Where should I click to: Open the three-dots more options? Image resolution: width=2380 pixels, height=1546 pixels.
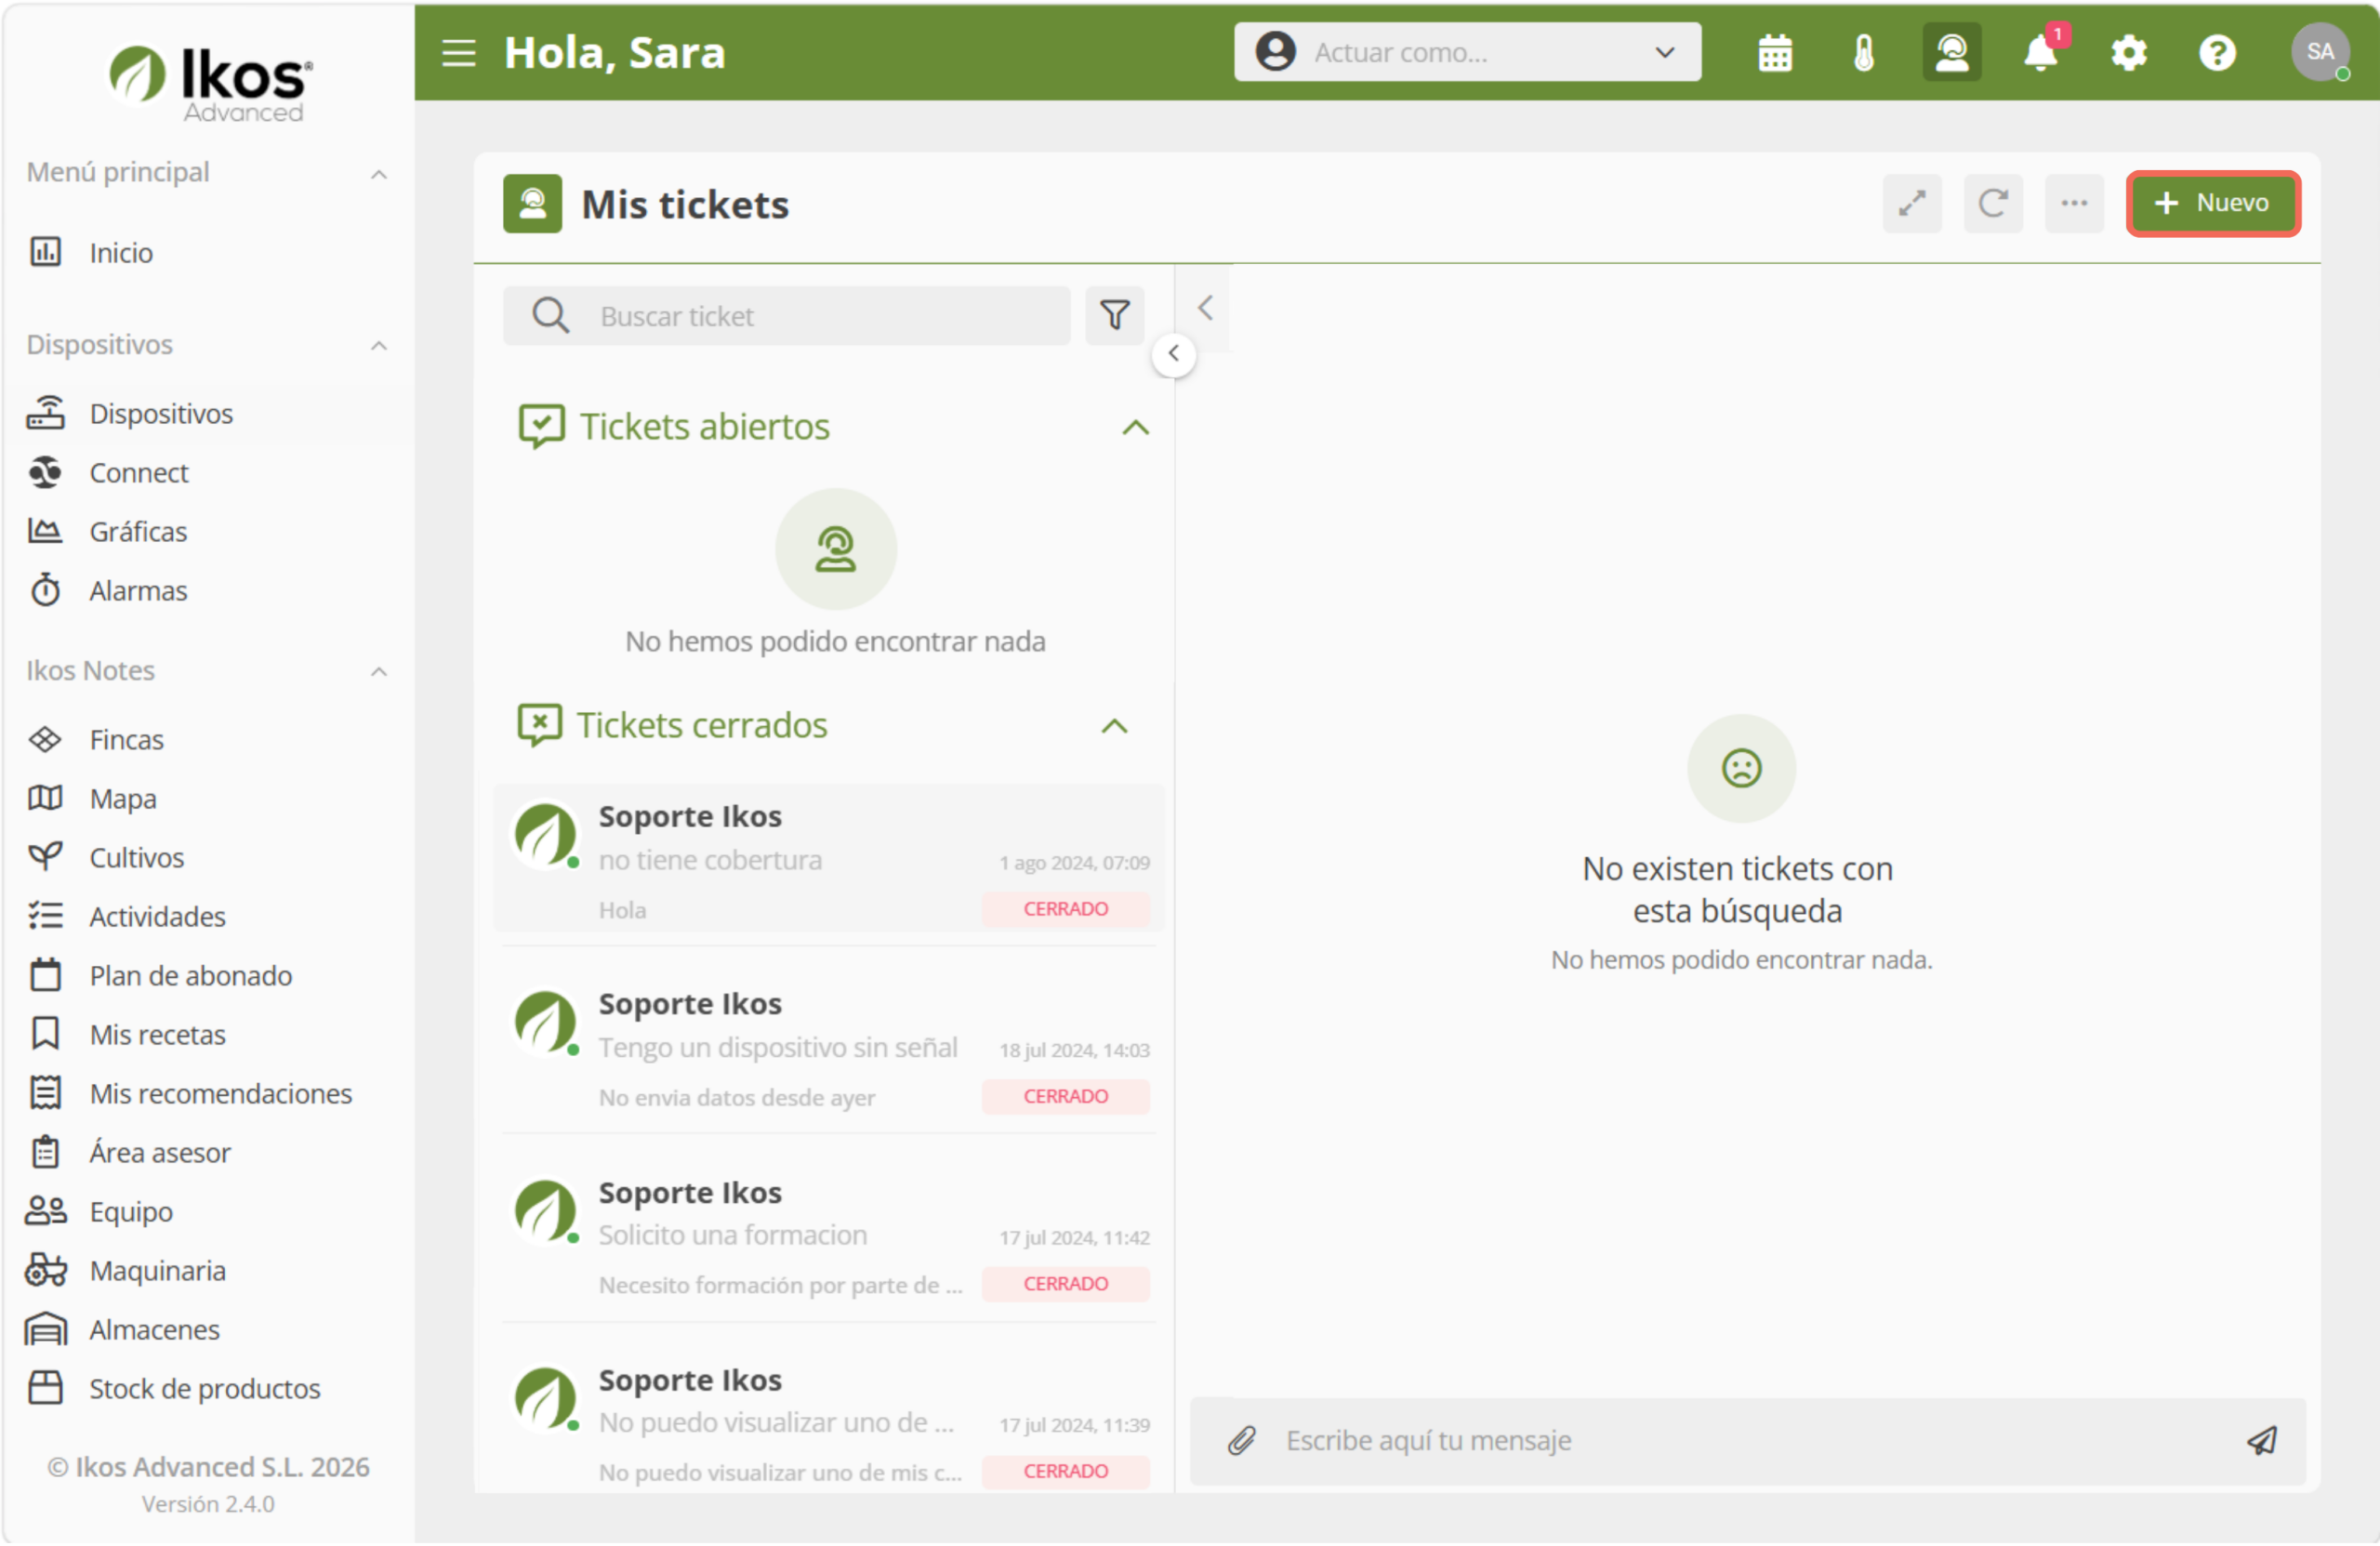[2074, 204]
